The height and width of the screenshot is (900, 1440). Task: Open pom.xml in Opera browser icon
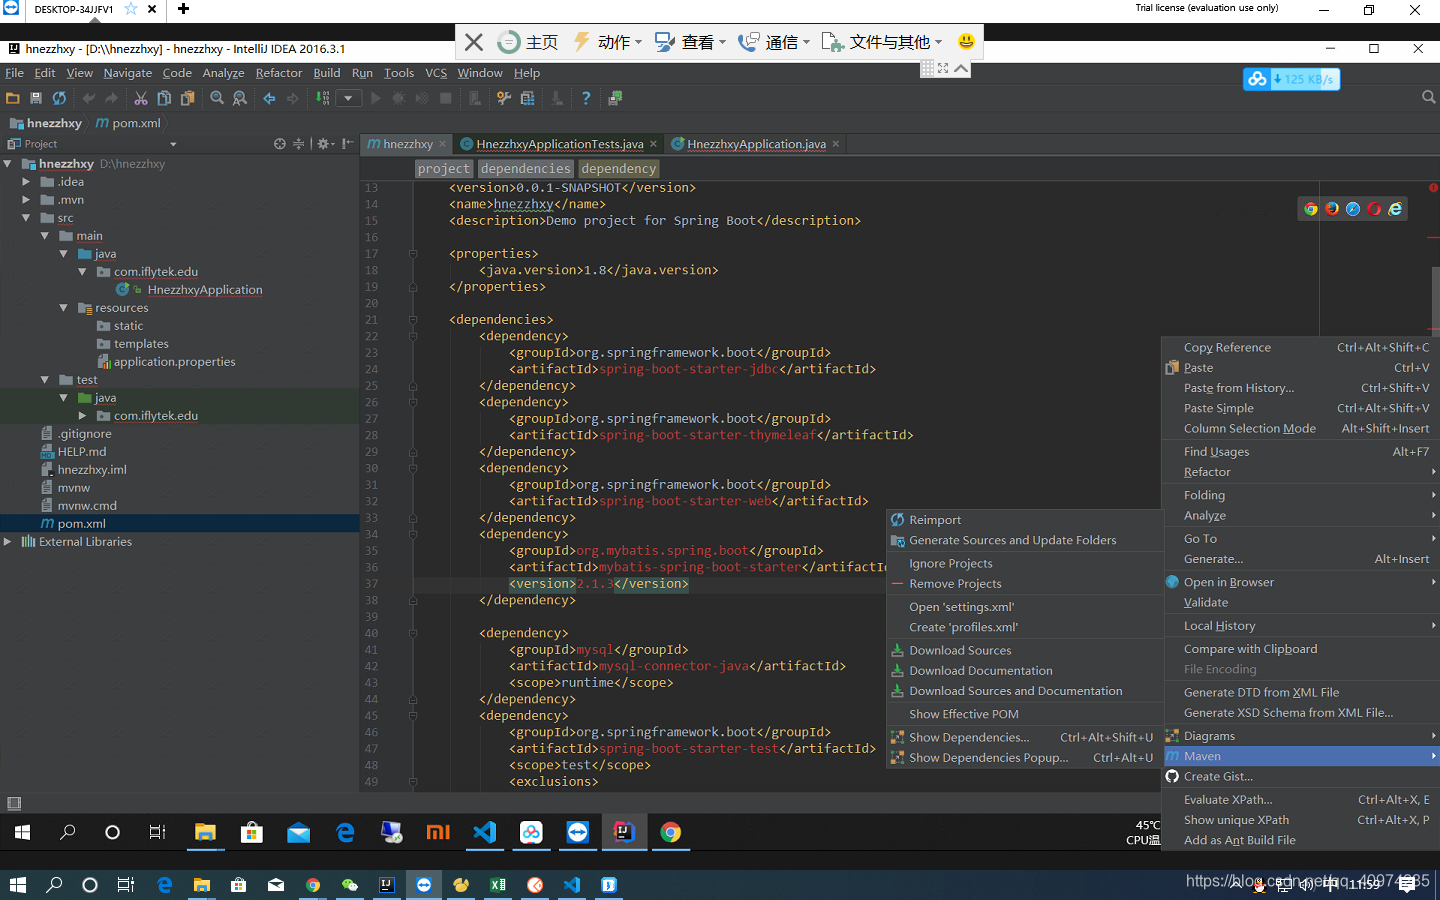pos(1374,209)
